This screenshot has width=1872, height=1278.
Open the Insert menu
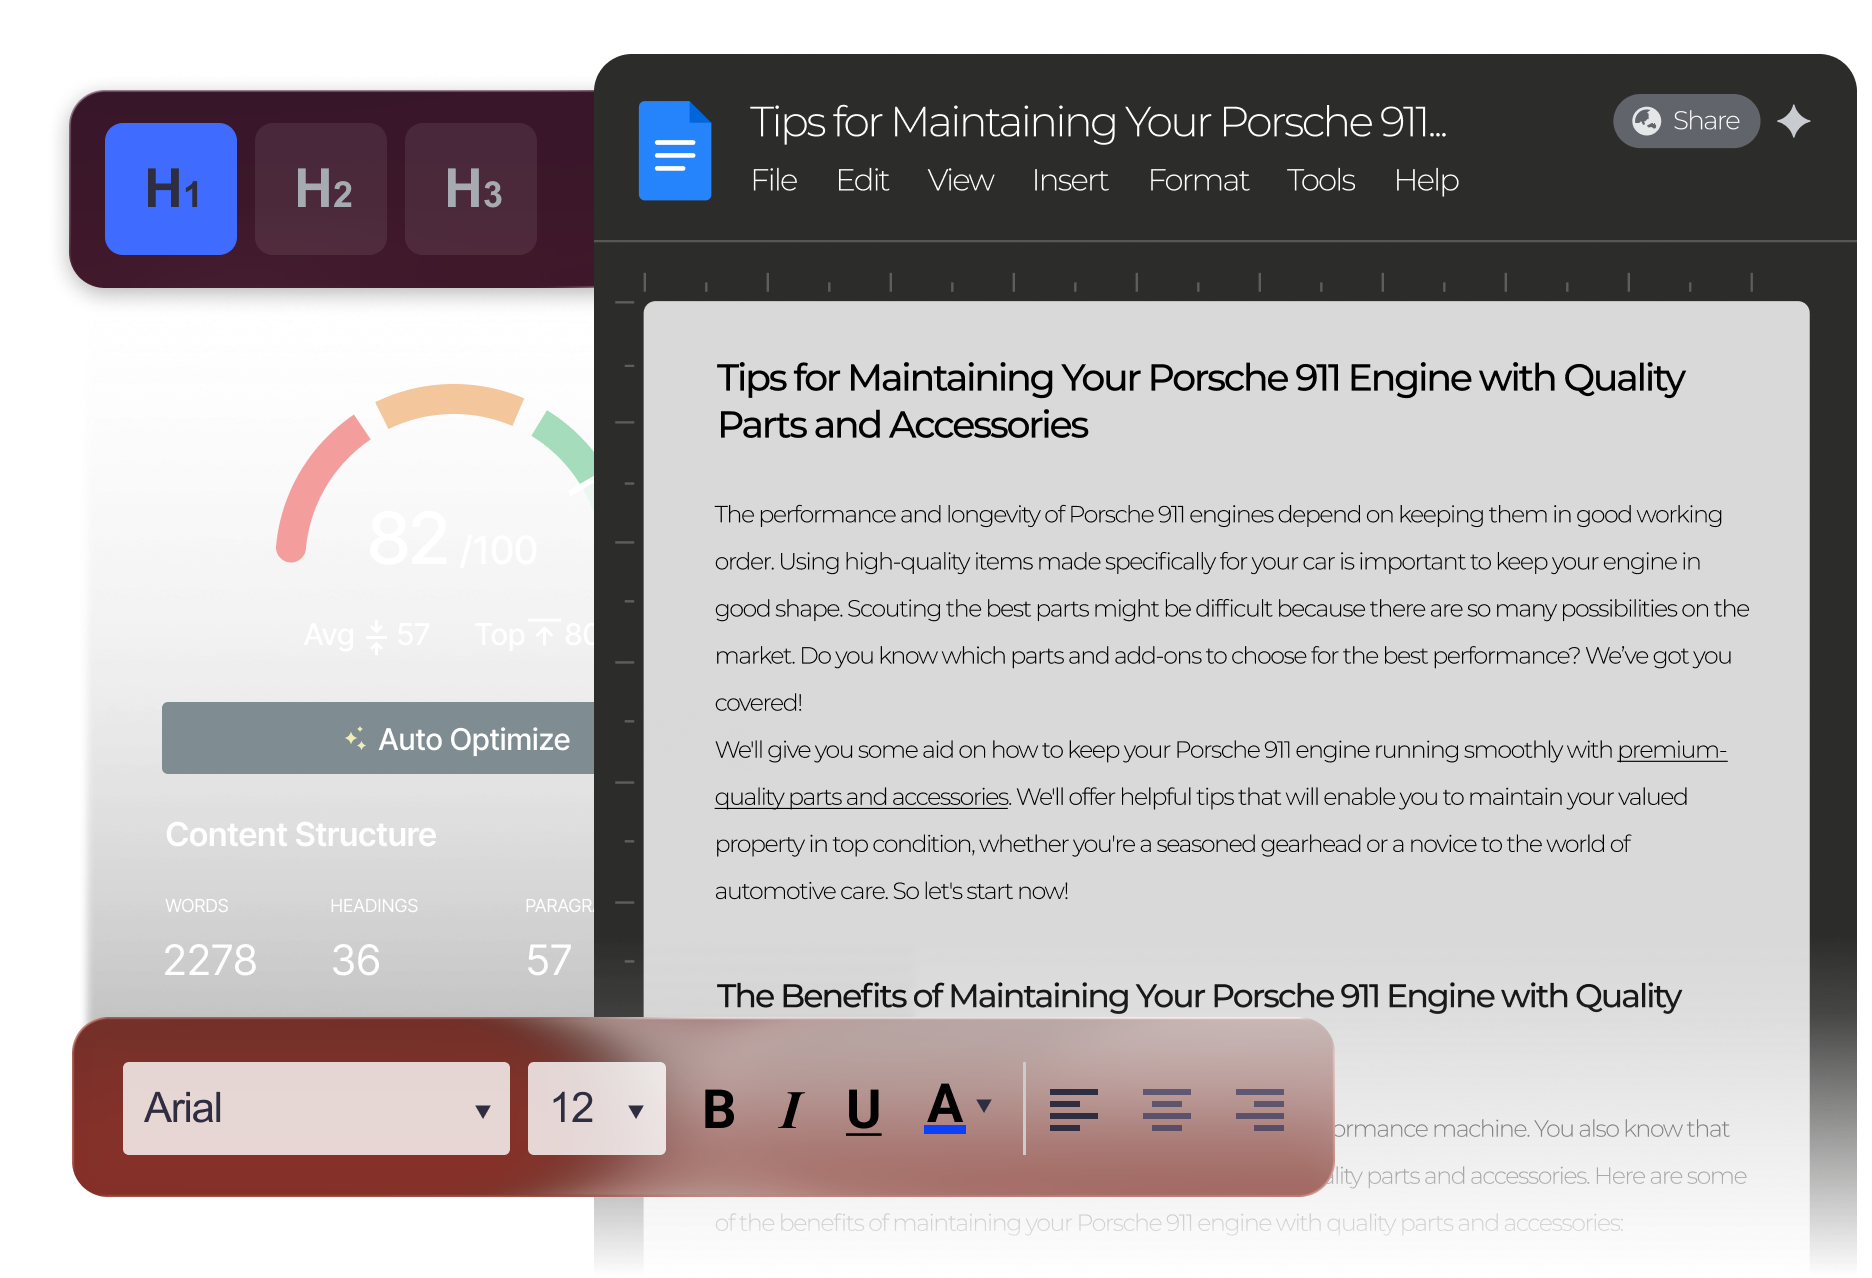click(x=1070, y=180)
